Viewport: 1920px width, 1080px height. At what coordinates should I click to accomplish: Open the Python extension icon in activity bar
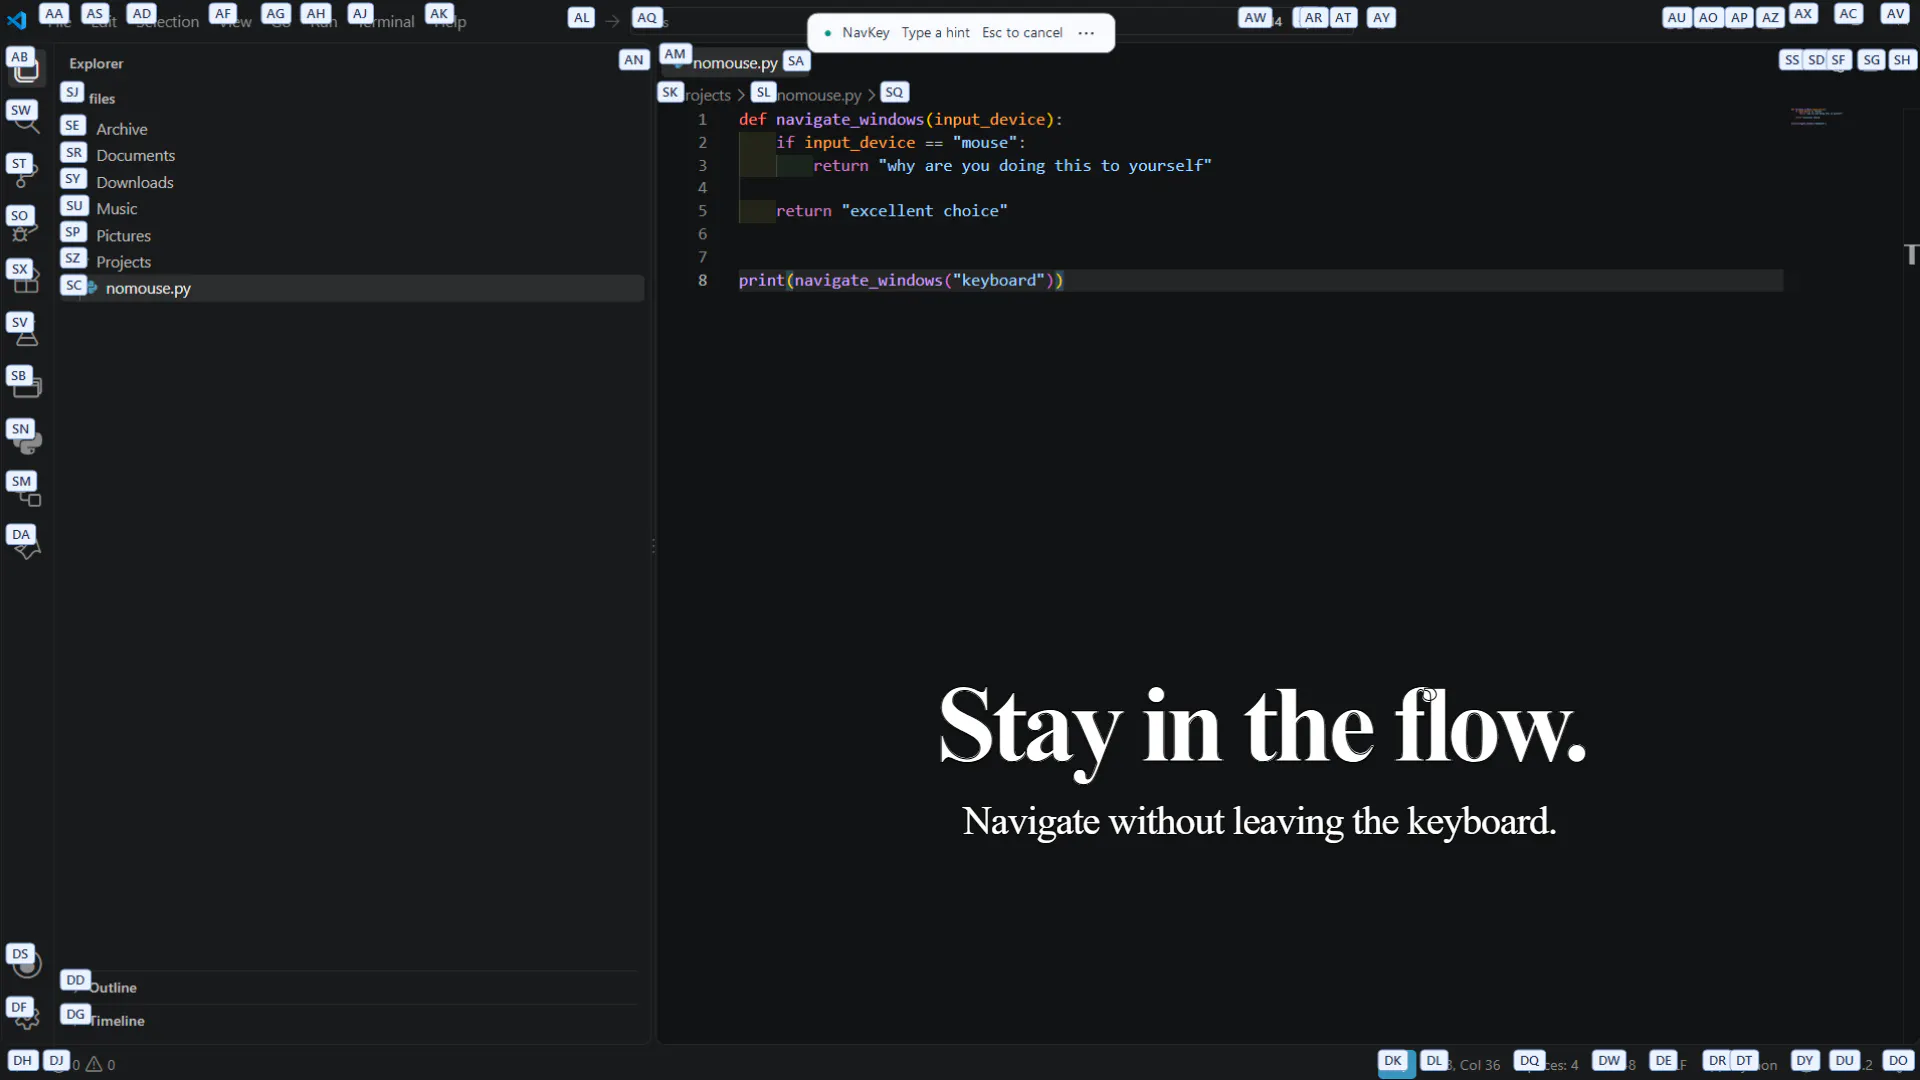tap(27, 443)
